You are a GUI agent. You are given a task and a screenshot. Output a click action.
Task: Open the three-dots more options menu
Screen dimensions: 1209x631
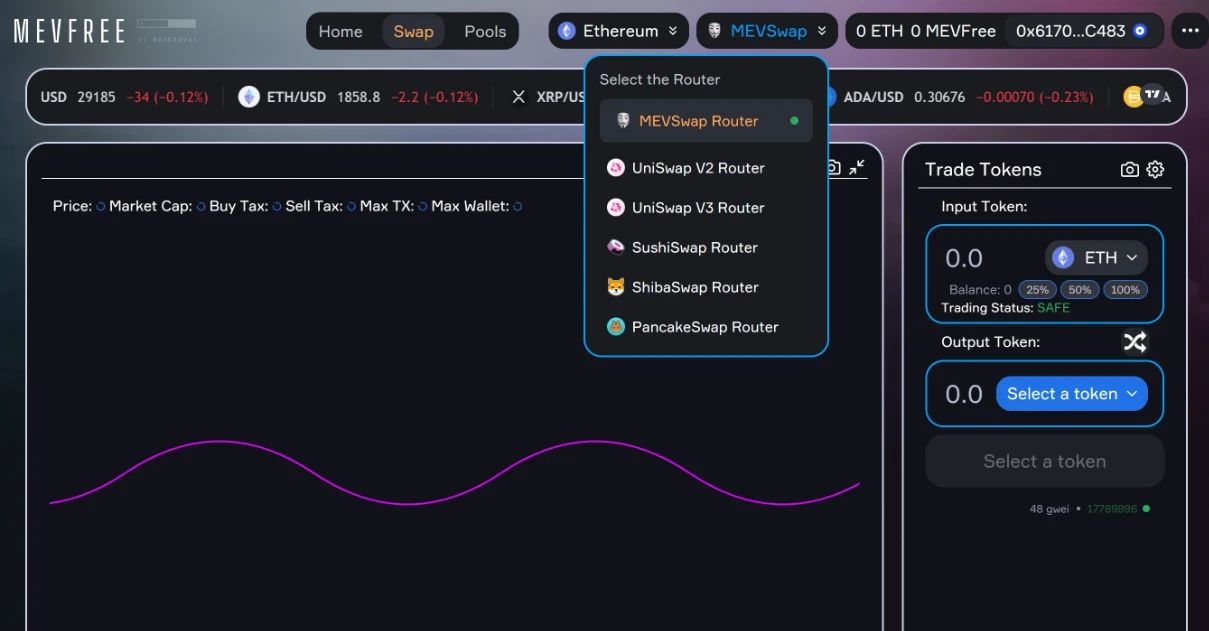[1189, 31]
